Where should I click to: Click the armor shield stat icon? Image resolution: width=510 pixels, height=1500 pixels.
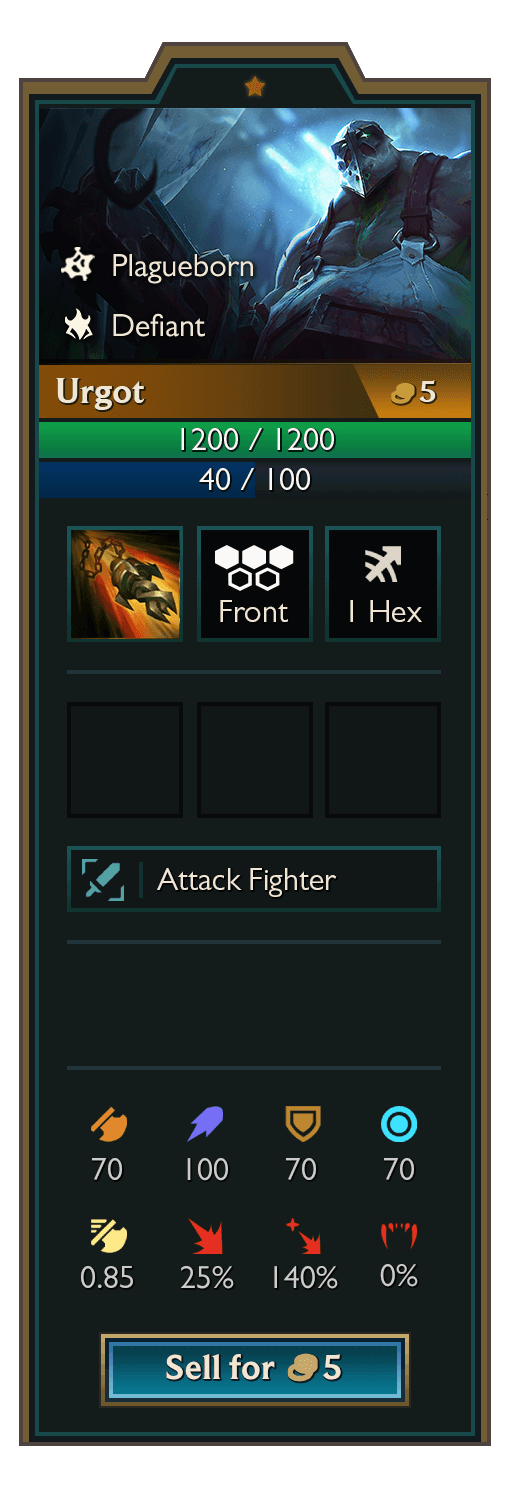(302, 1125)
